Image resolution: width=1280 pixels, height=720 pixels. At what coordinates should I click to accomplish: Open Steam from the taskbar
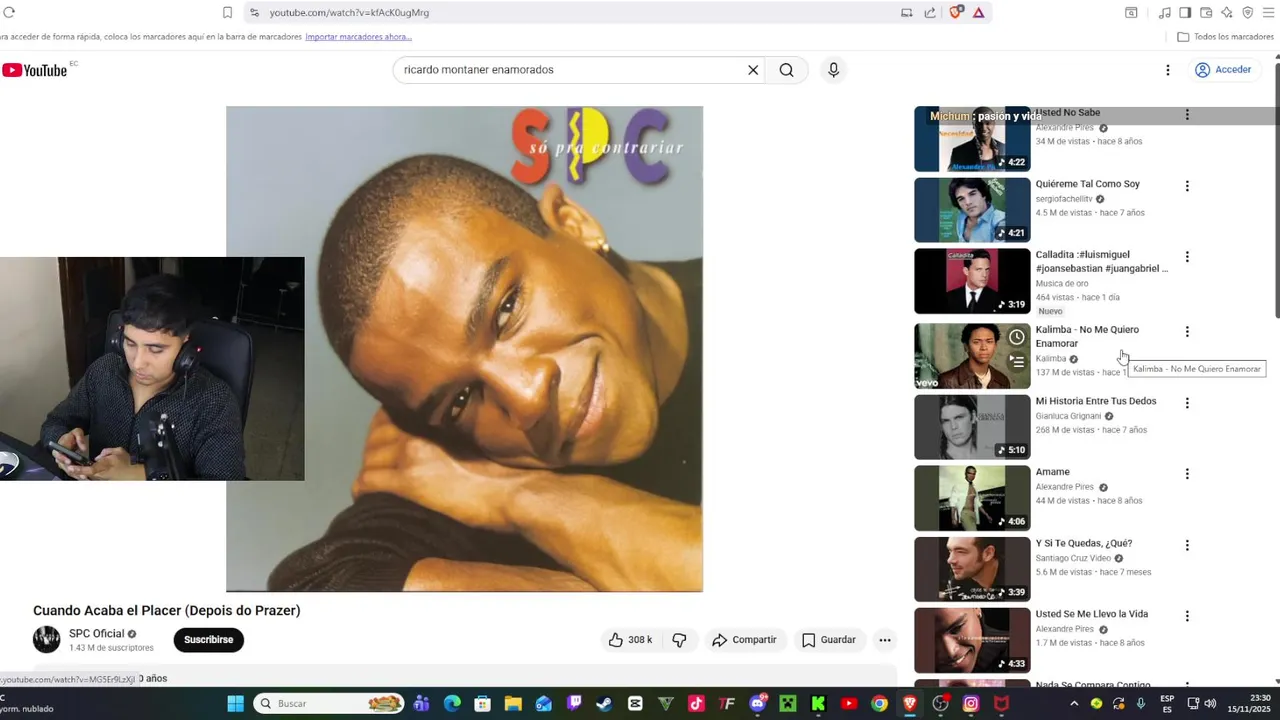click(604, 704)
